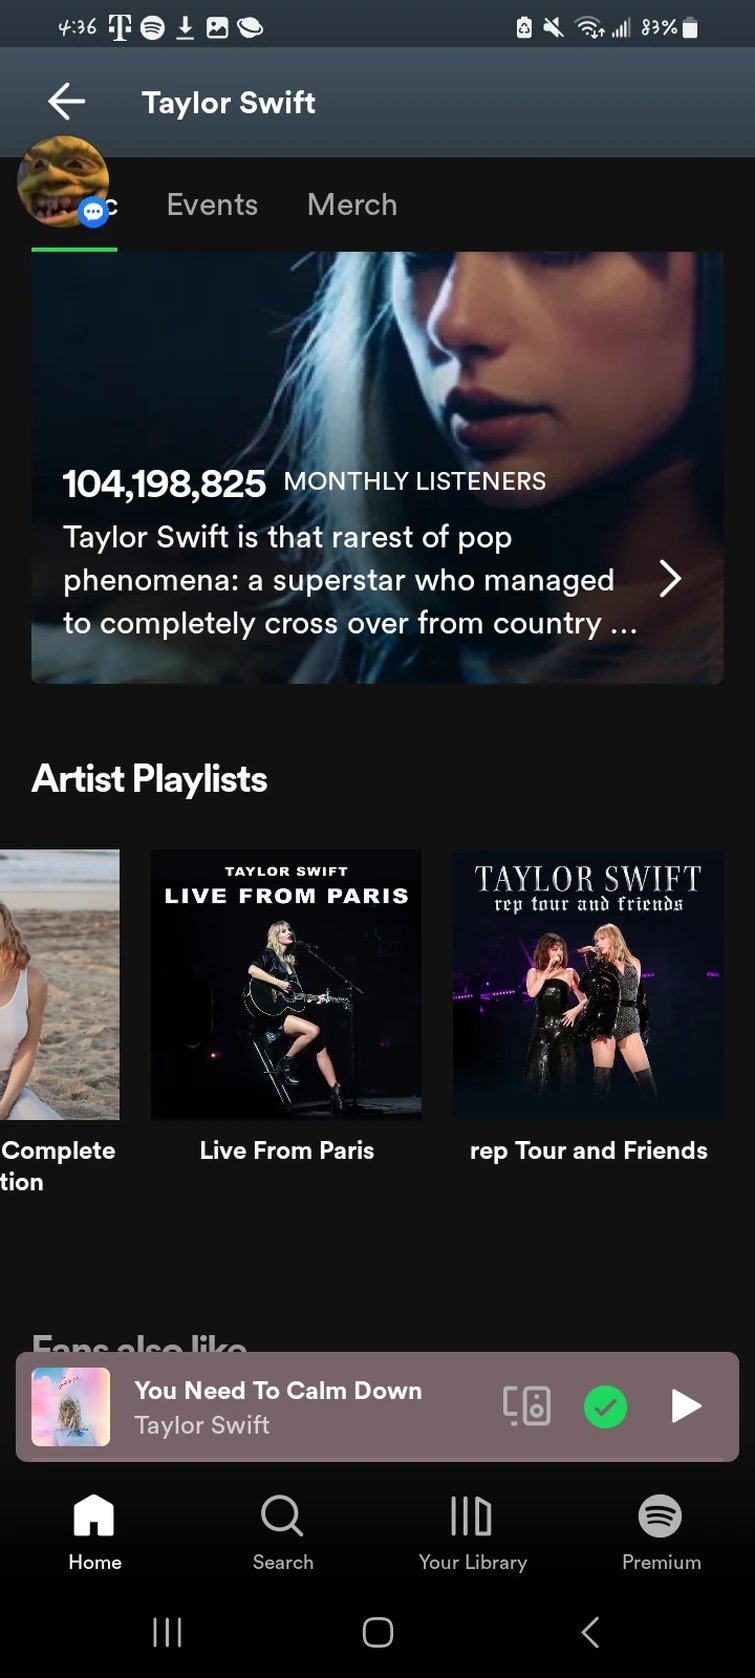This screenshot has width=755, height=1678.
Task: Switch to the Merch tab
Action: tap(352, 205)
